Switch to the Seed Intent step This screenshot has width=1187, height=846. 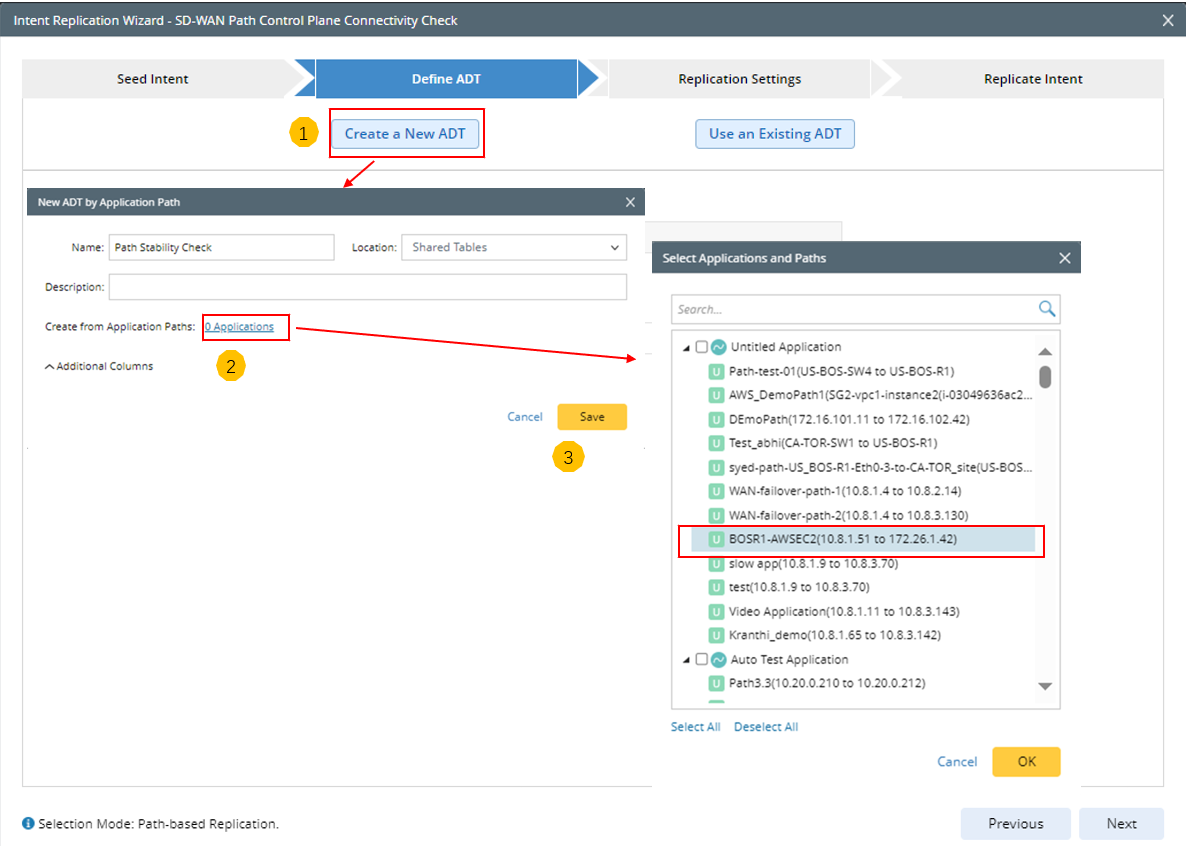(153, 79)
